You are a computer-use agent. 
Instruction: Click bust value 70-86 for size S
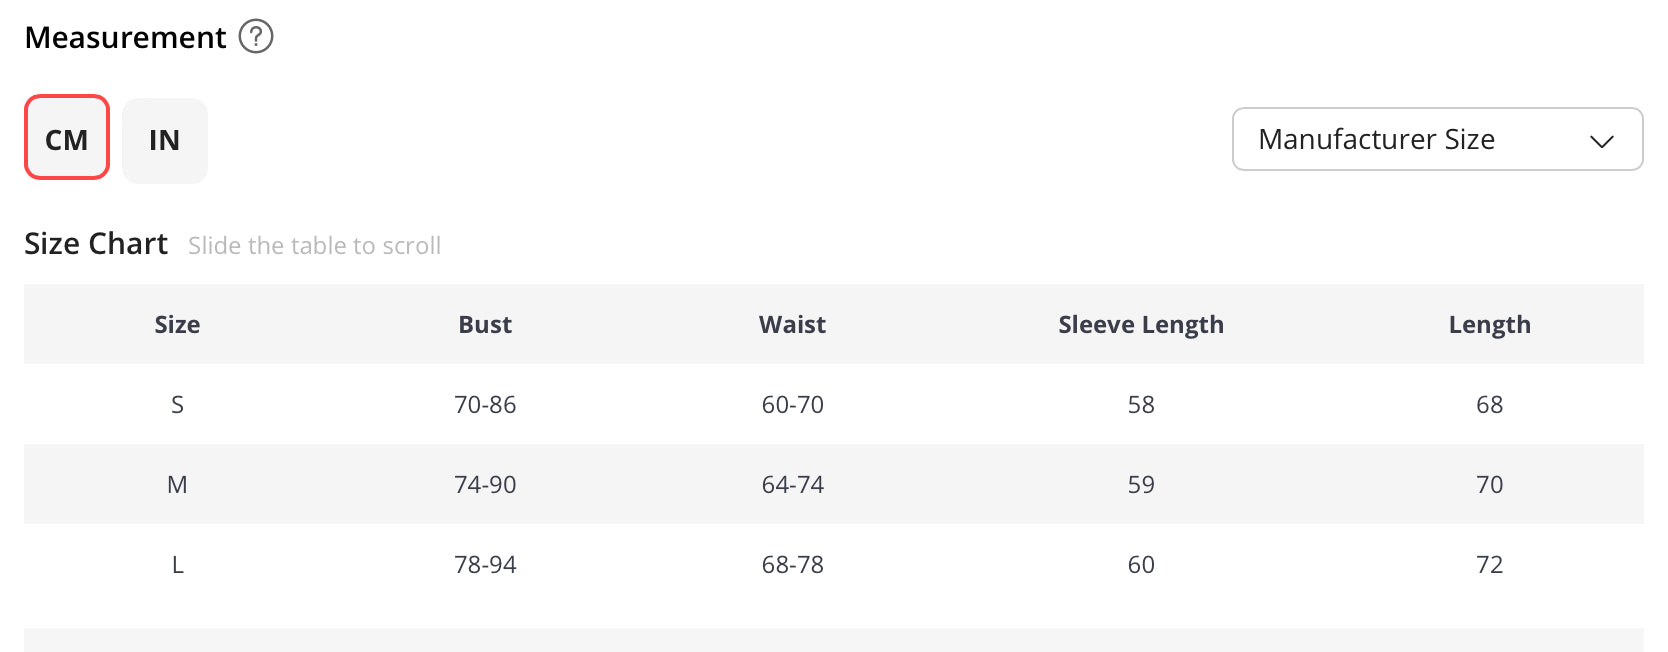click(485, 405)
